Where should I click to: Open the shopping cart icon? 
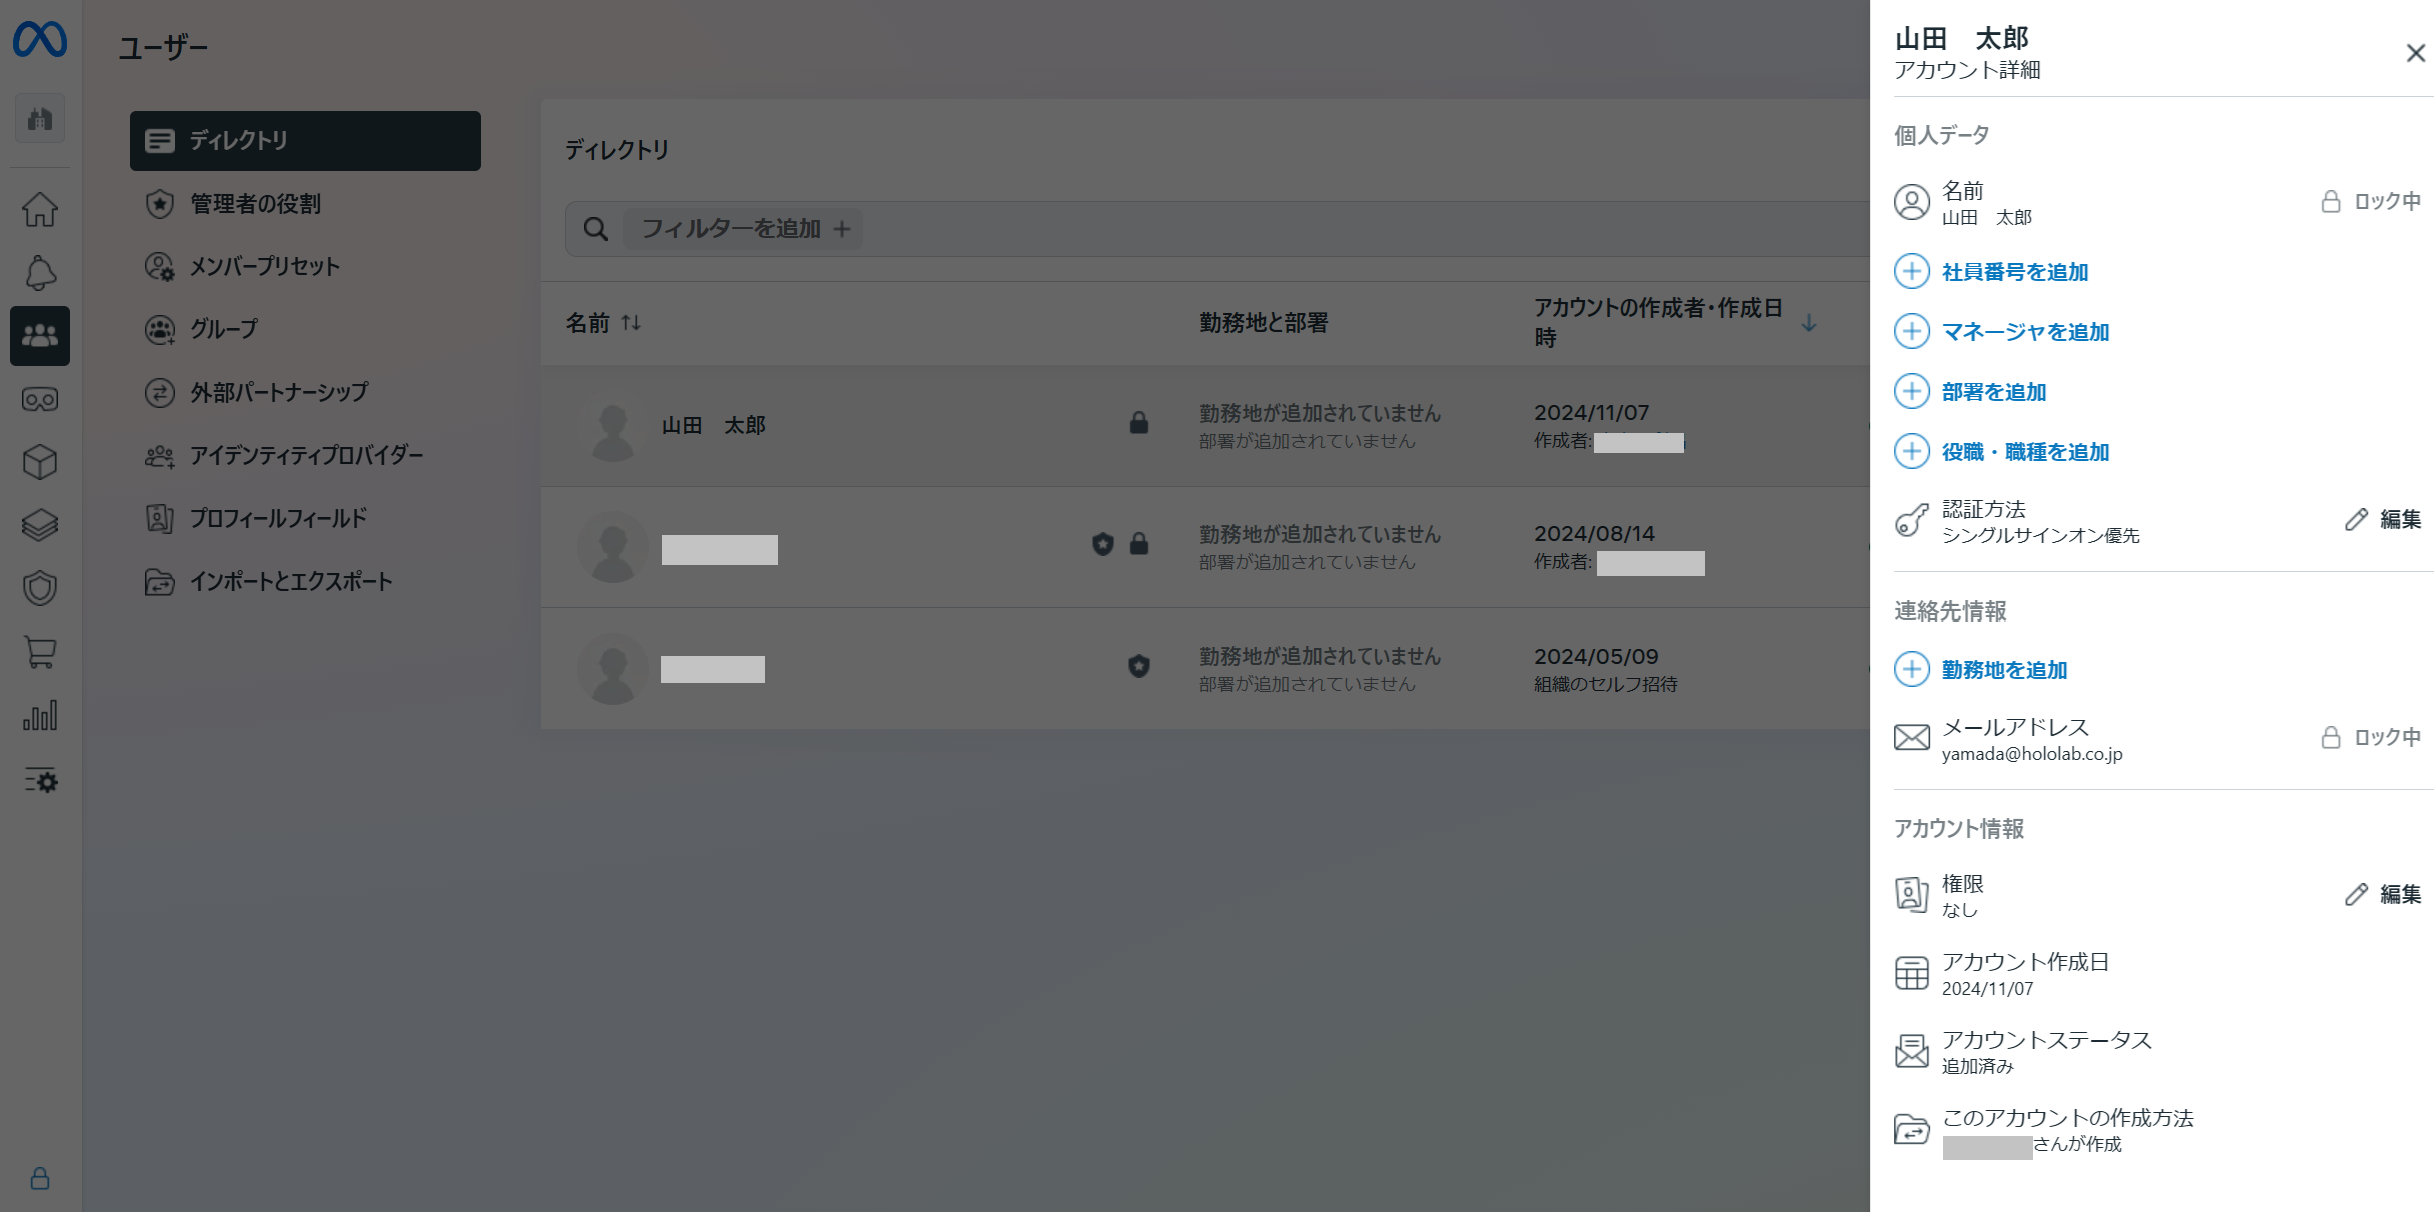(x=40, y=652)
